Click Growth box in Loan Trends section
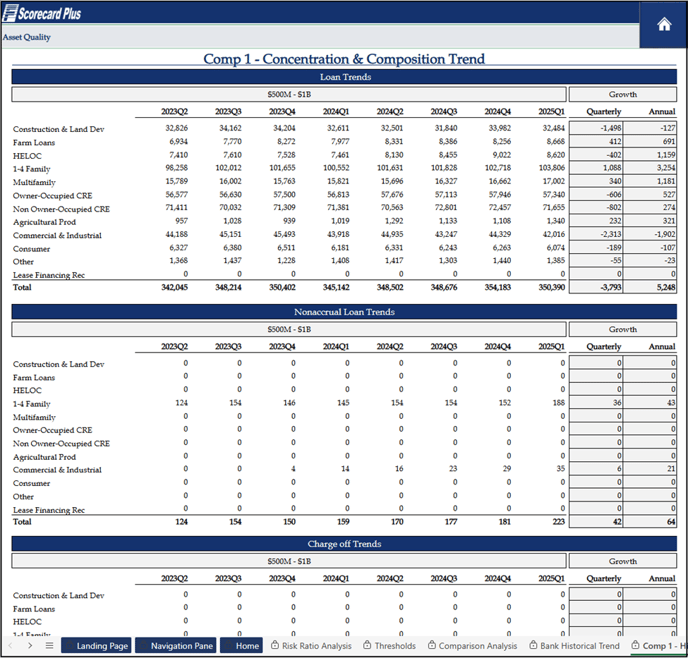 (623, 94)
